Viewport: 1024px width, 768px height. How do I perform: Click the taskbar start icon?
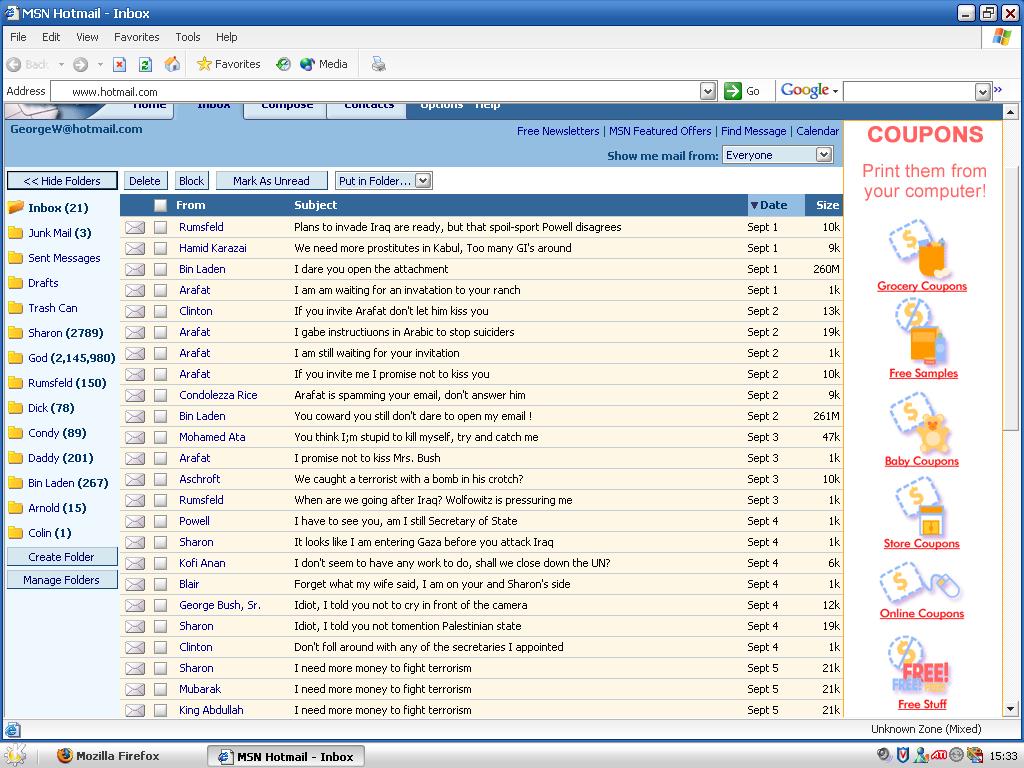[16, 755]
